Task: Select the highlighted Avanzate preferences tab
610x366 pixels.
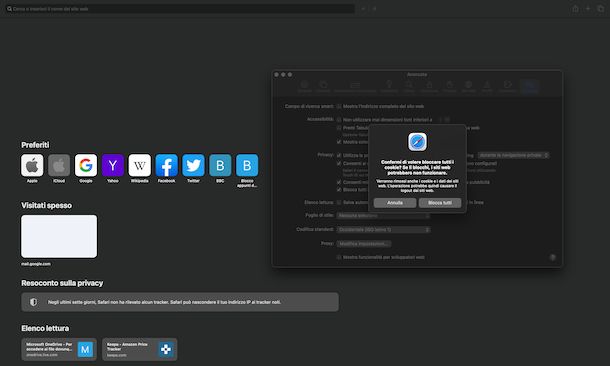Action: pyautogui.click(x=529, y=87)
